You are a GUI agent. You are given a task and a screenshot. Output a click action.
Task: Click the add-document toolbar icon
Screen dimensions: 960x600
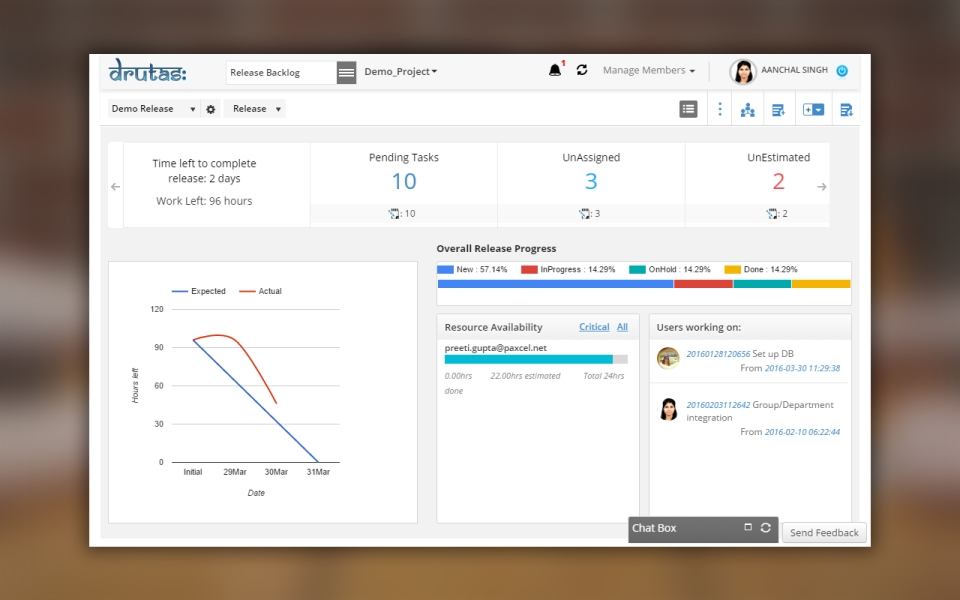click(813, 108)
